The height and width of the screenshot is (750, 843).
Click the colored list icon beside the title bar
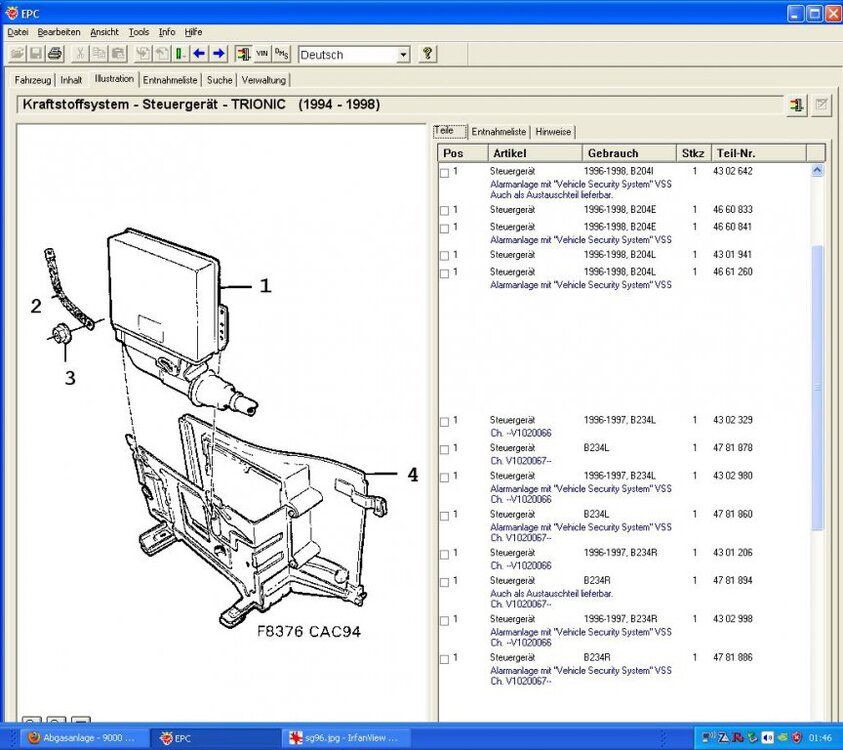(797, 105)
